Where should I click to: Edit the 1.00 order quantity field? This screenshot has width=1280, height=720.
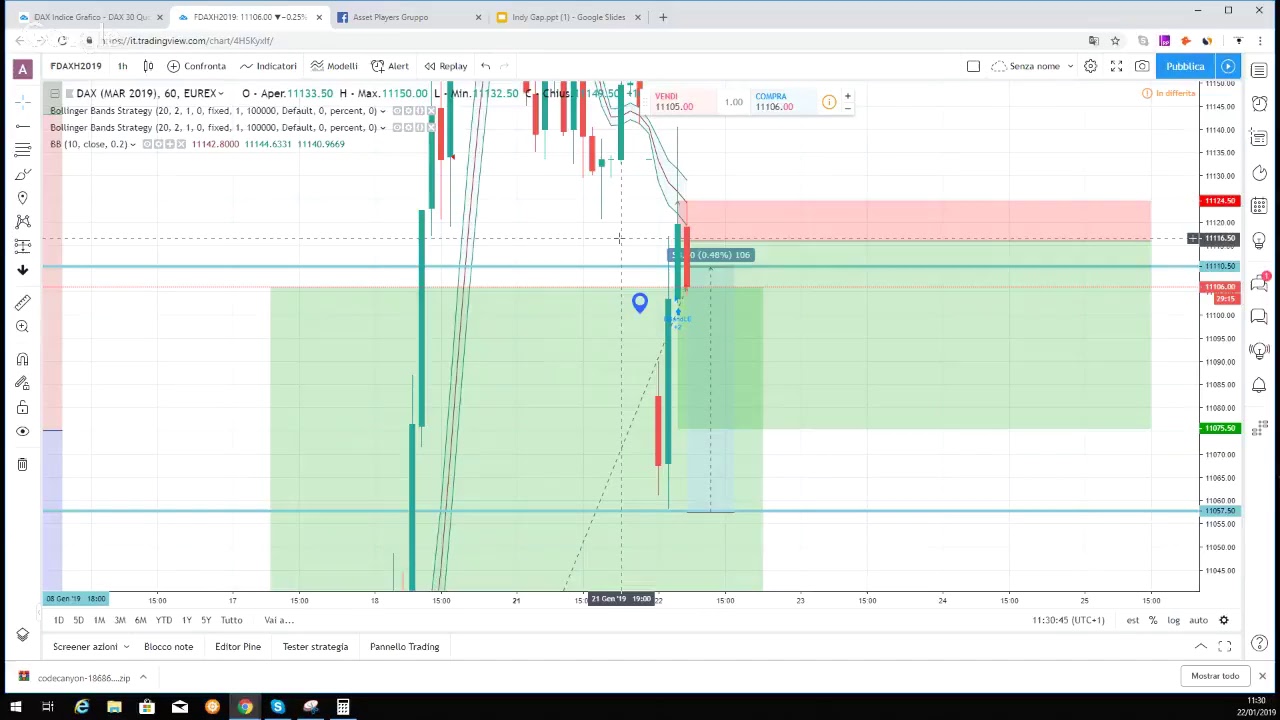733,102
